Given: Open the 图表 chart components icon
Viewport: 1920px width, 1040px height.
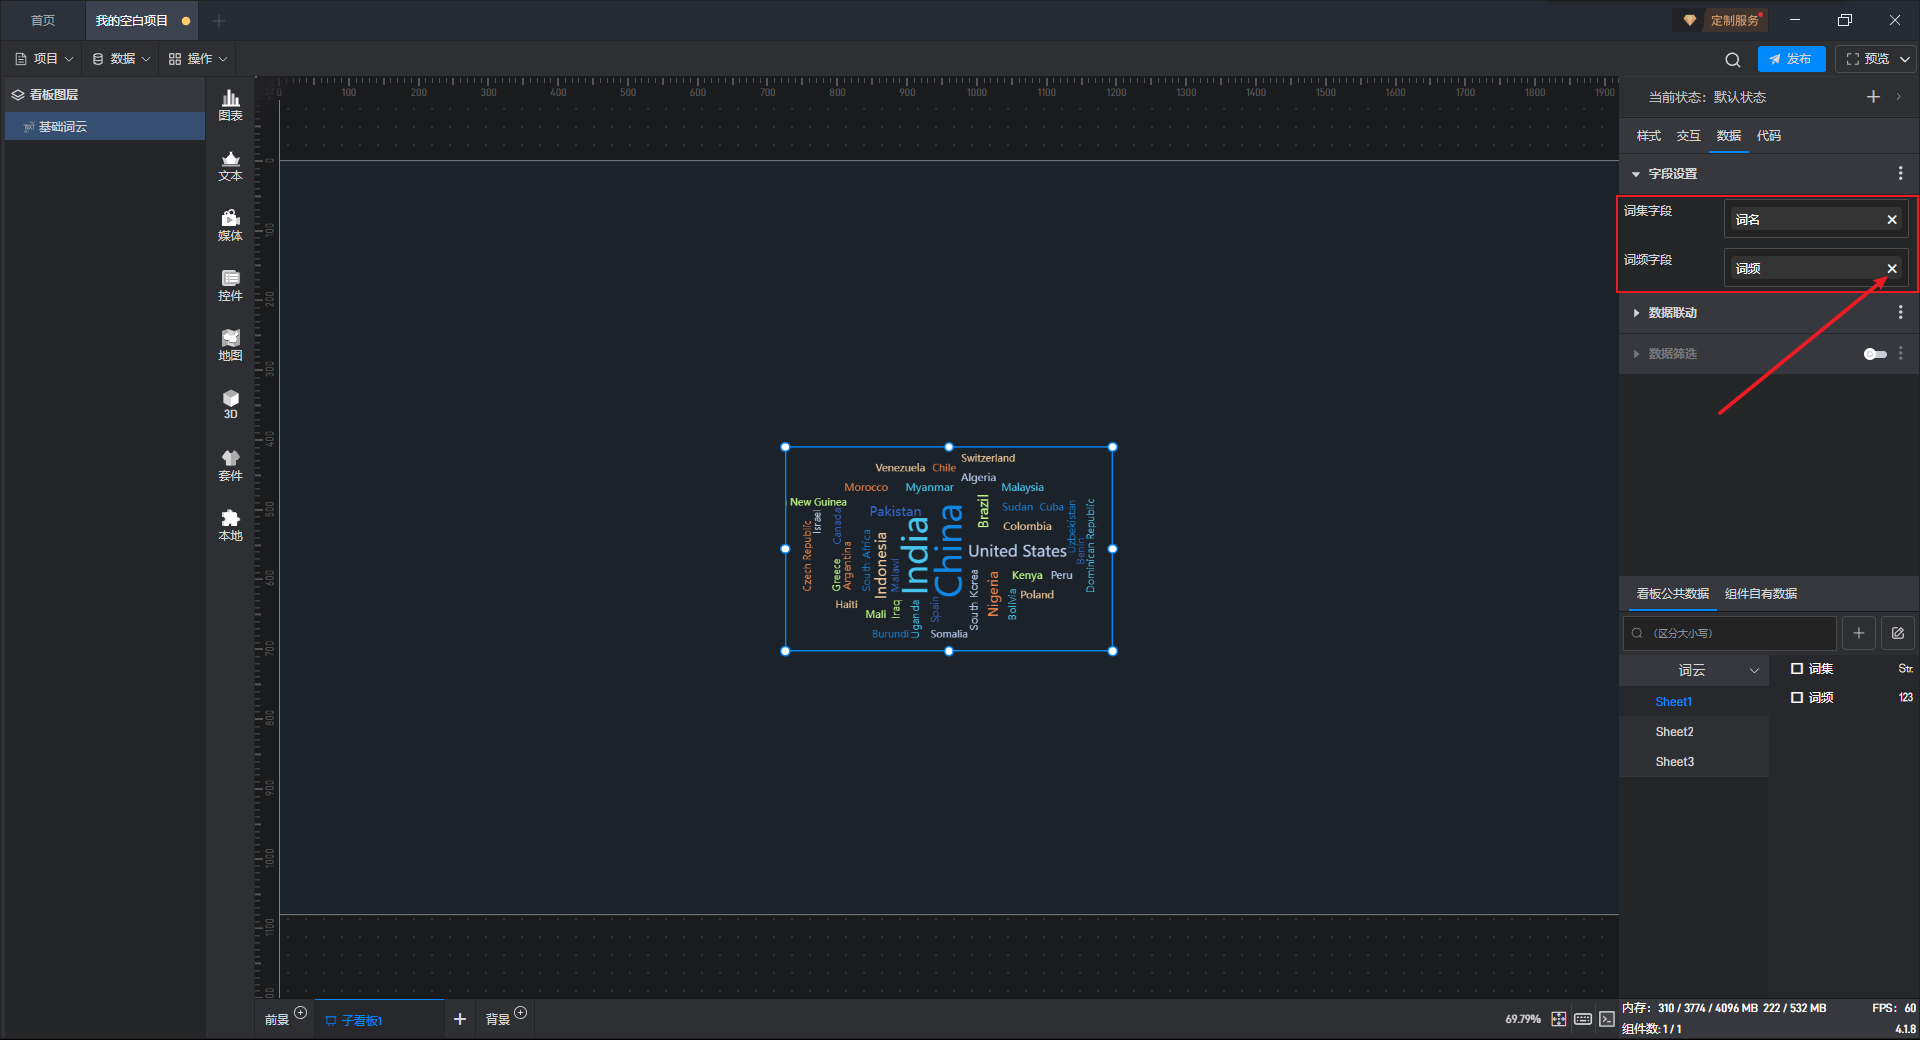Looking at the screenshot, I should 230,104.
